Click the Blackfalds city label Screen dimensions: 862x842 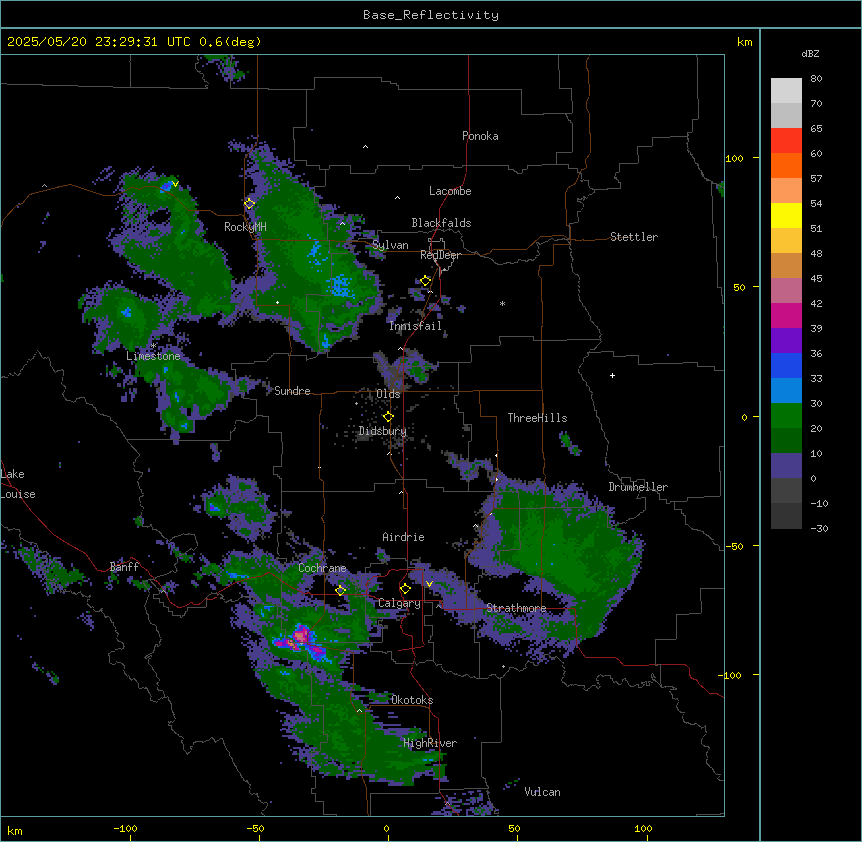point(441,223)
